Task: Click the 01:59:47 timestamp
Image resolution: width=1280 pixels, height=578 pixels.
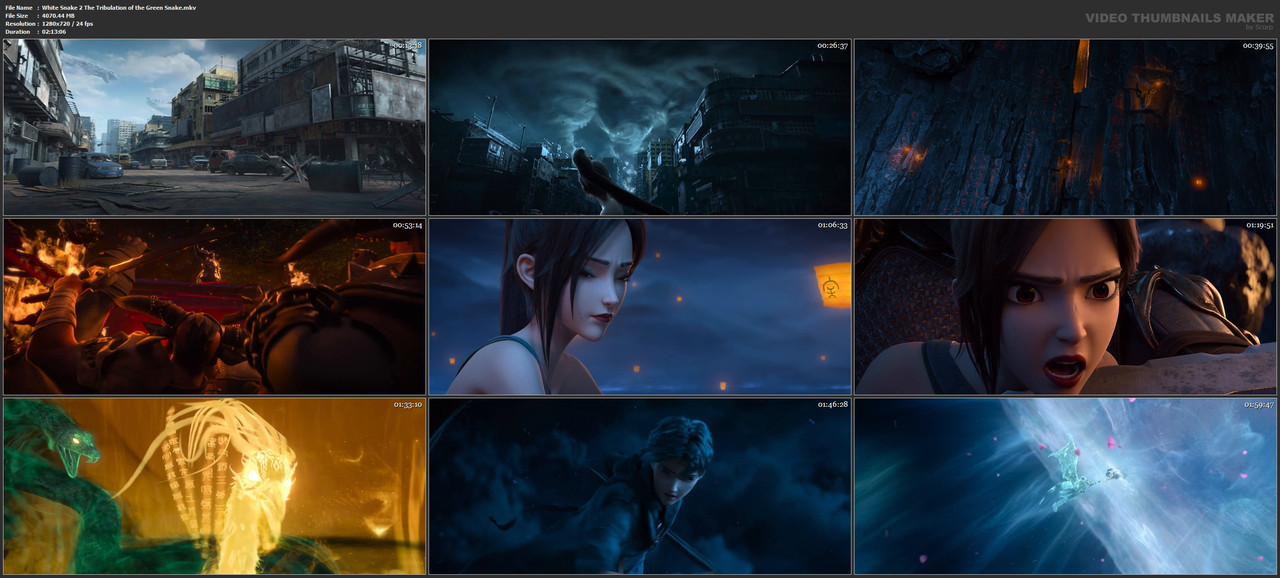Action: (1258, 404)
